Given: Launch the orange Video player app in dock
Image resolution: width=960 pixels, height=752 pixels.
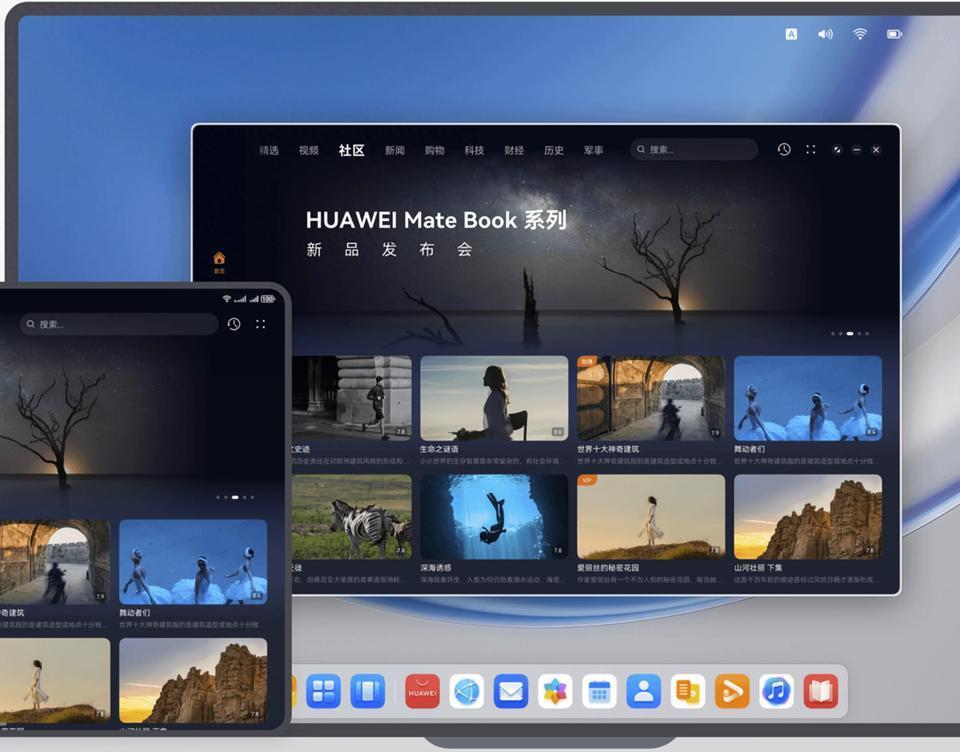Looking at the screenshot, I should 732,691.
